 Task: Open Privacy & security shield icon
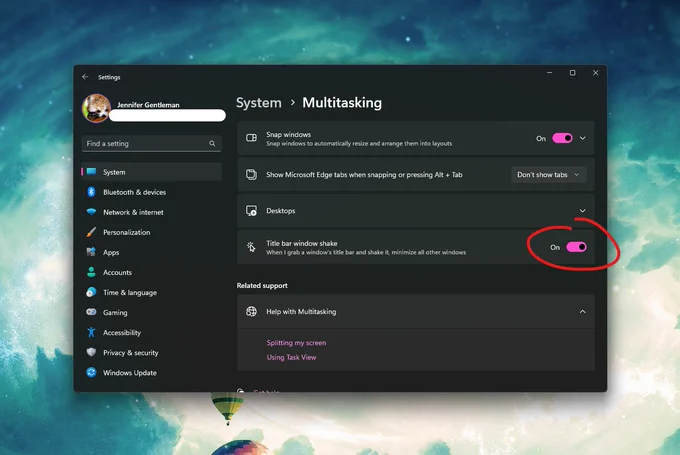(x=91, y=352)
